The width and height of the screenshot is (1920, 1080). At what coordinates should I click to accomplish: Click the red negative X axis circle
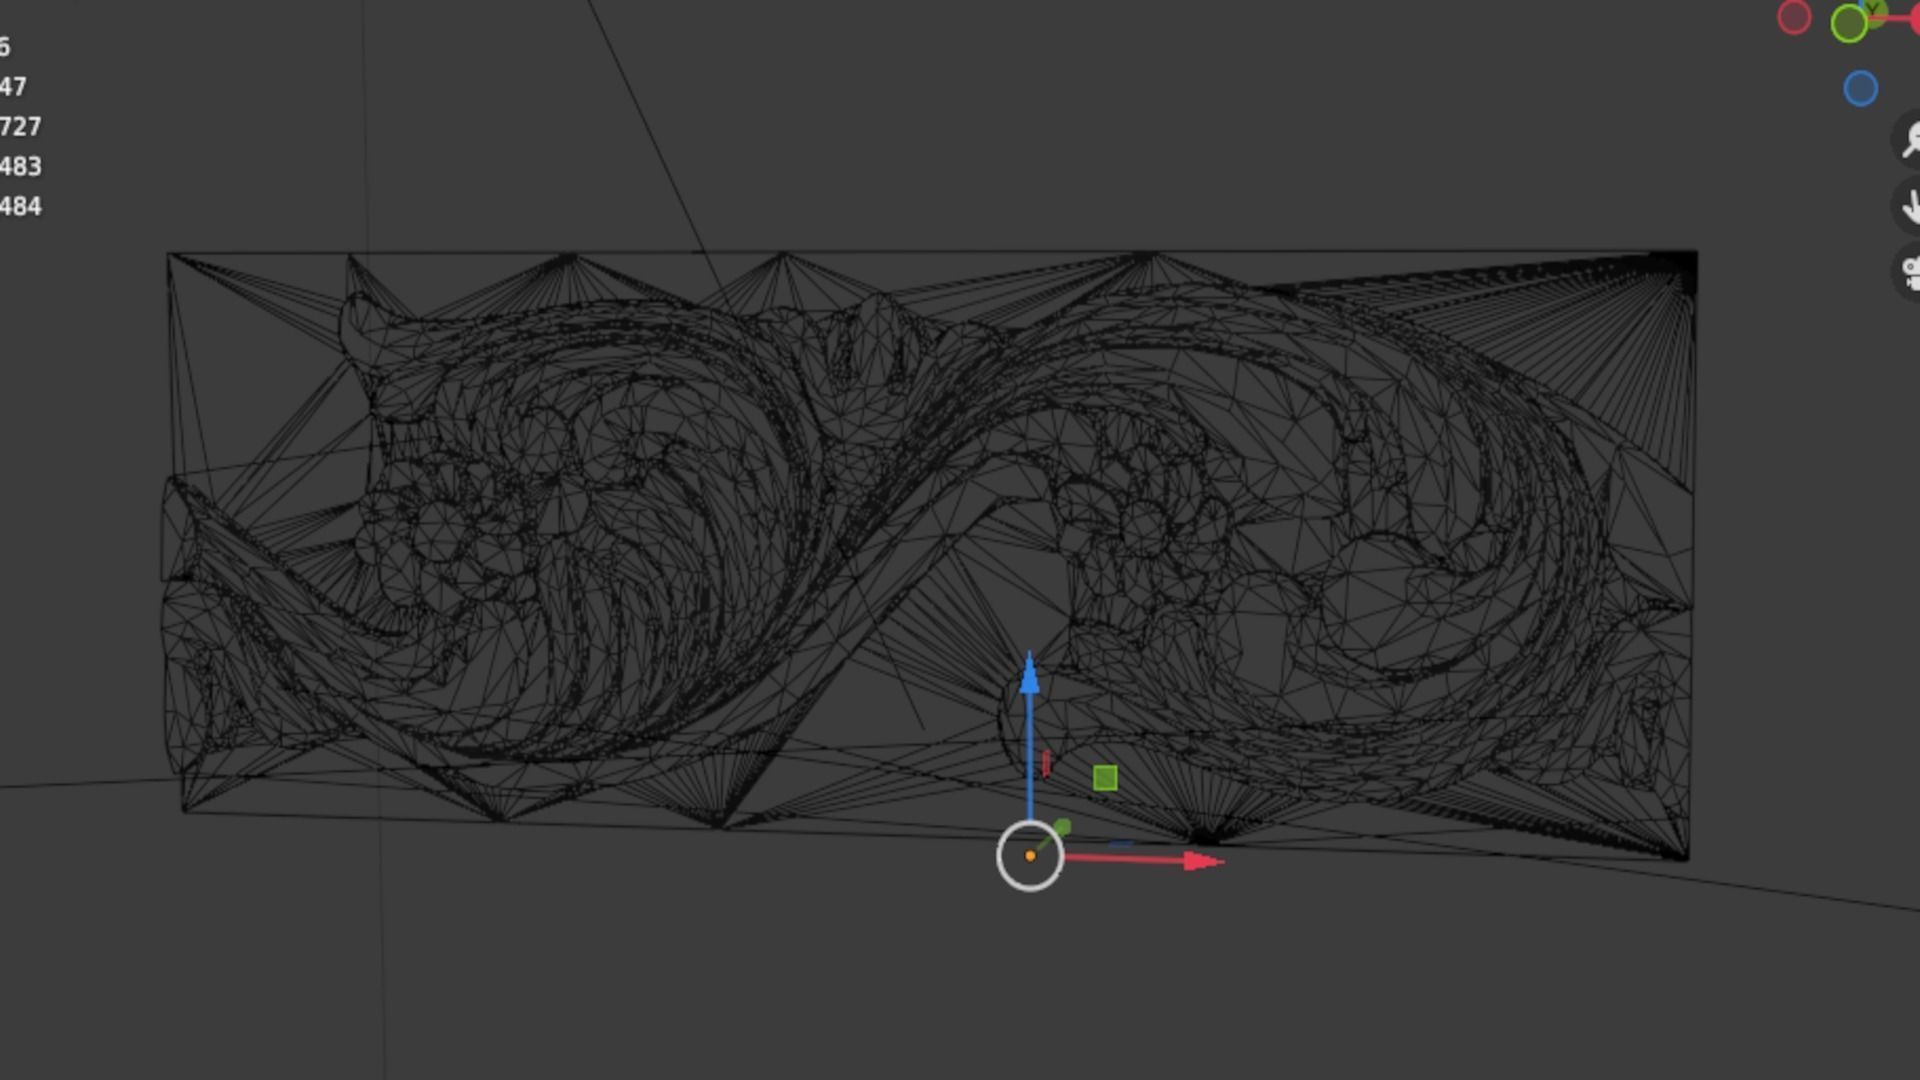(x=1794, y=17)
